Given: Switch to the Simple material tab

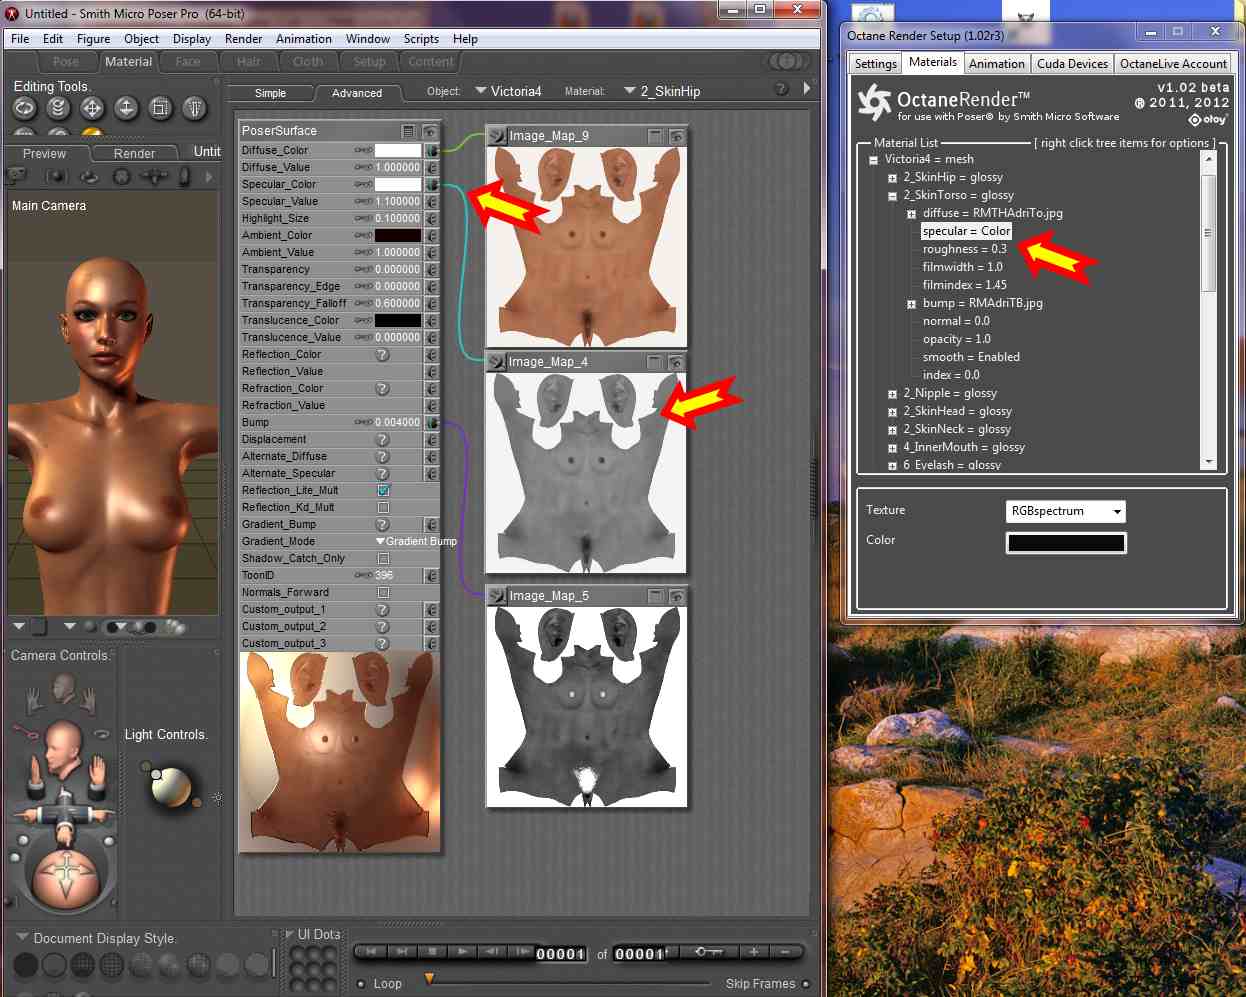Looking at the screenshot, I should point(270,93).
